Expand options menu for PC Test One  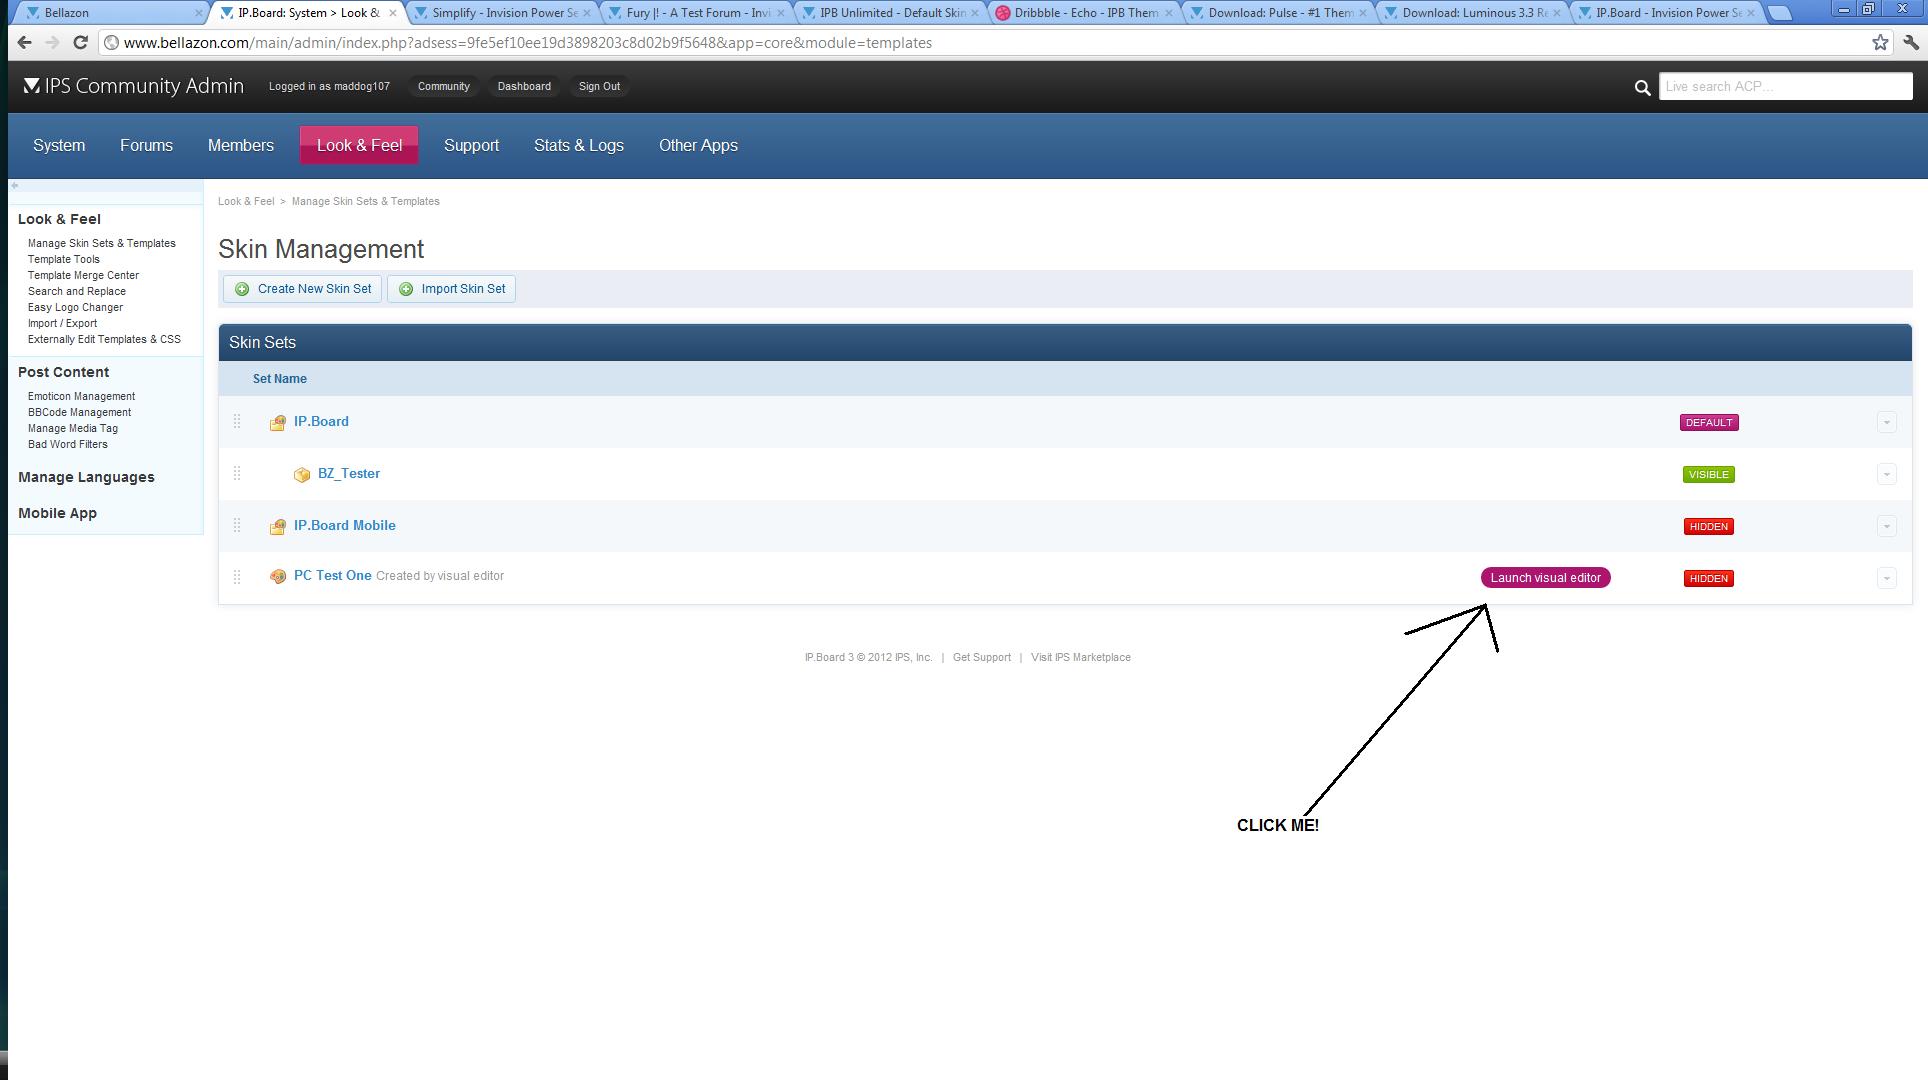pyautogui.click(x=1886, y=578)
